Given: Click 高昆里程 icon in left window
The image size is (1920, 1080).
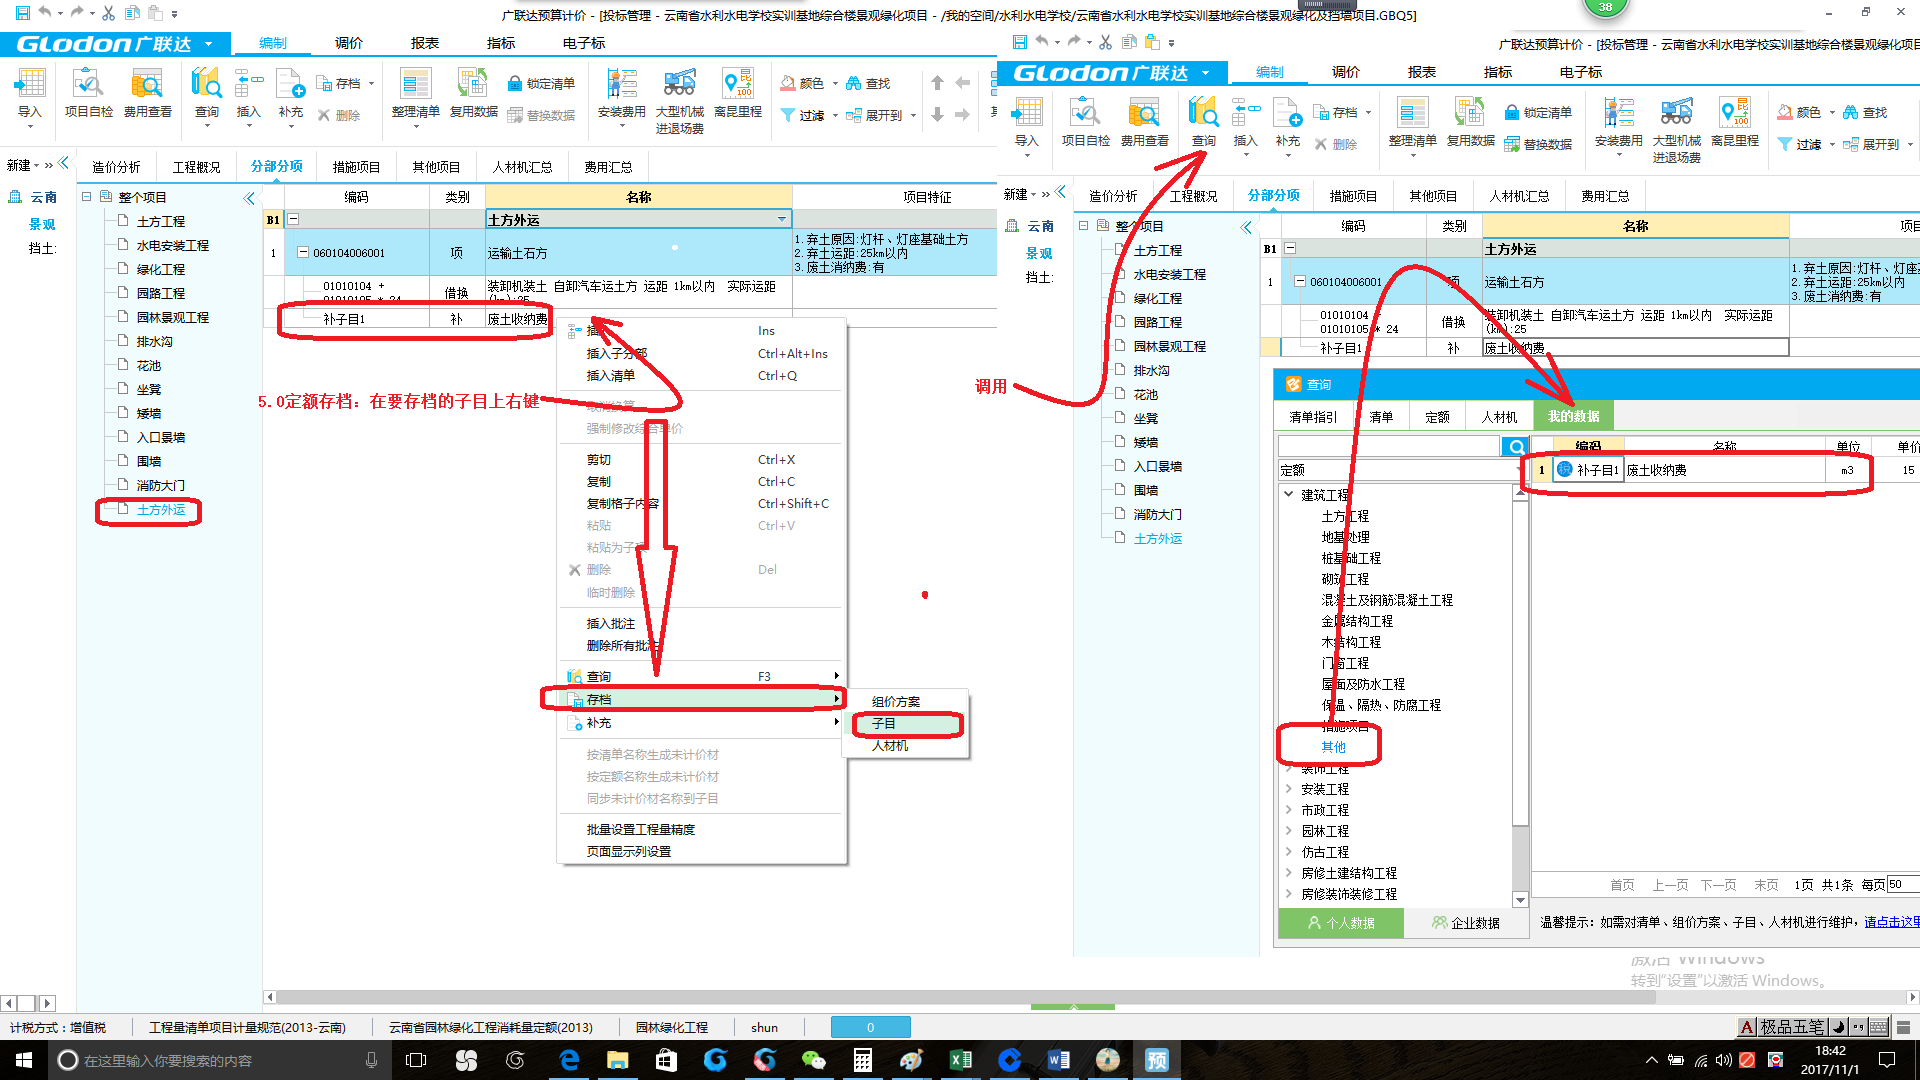Looking at the screenshot, I should tap(738, 95).
